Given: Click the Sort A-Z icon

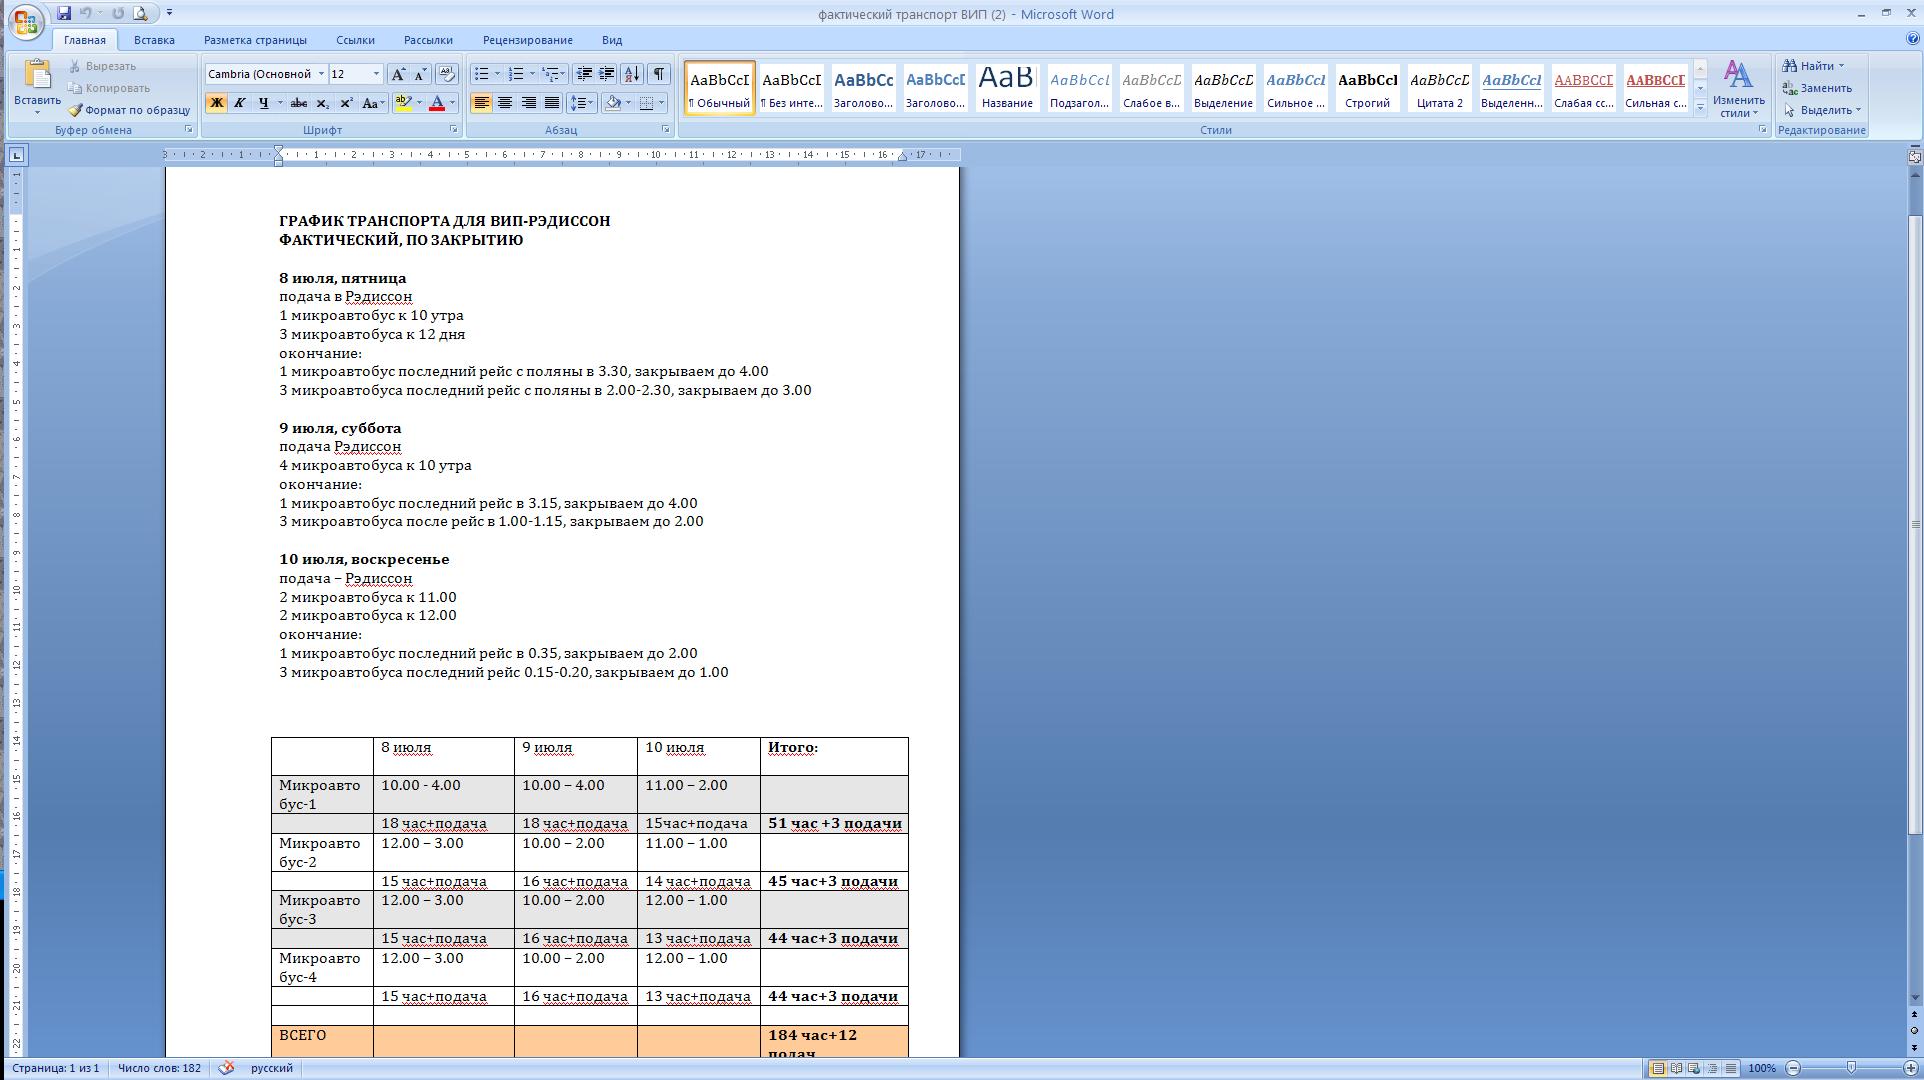Looking at the screenshot, I should (x=632, y=74).
